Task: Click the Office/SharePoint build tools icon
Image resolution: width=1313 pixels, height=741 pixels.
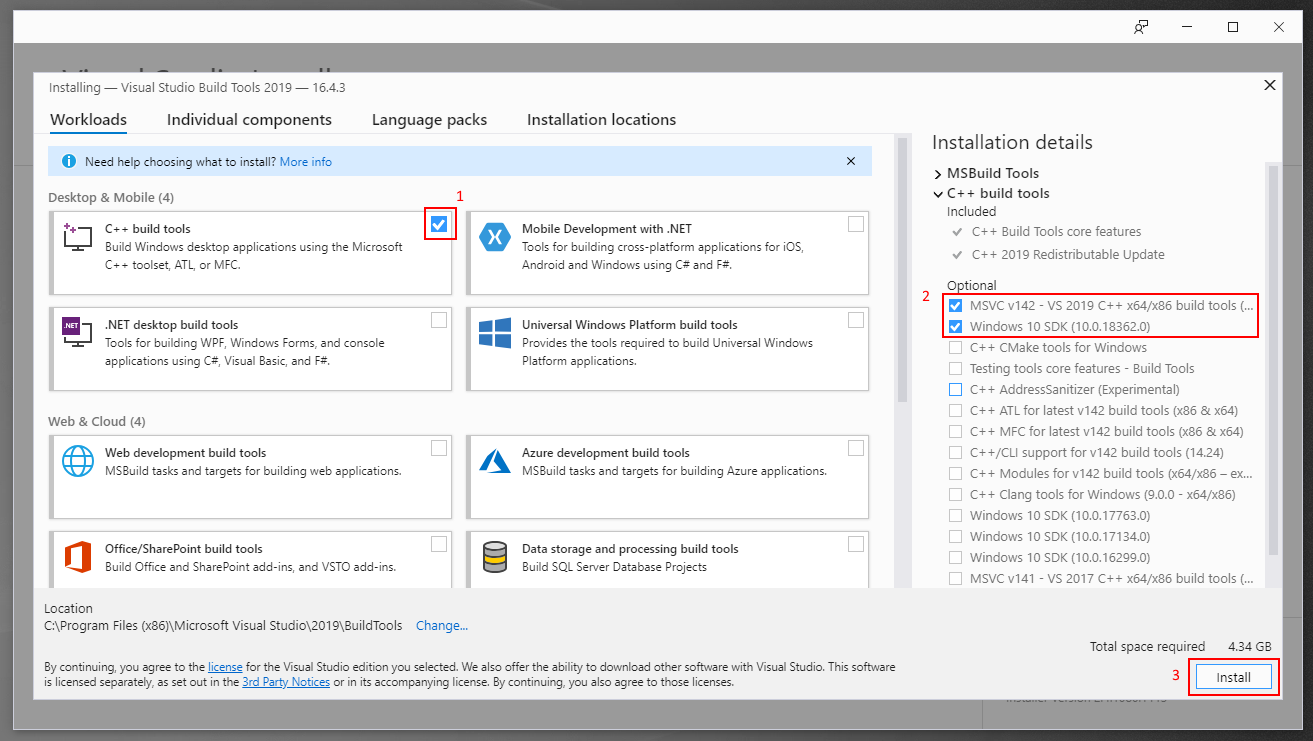Action: click(78, 557)
